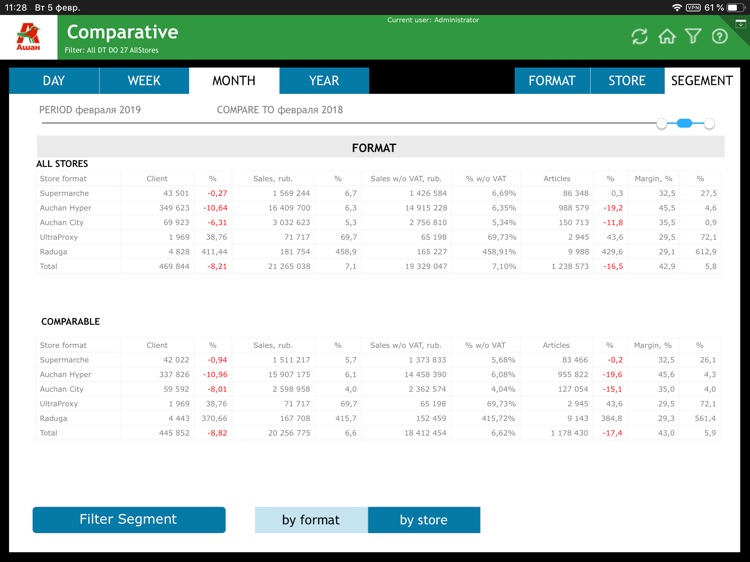Click the right white slider endpoint
Image resolution: width=750 pixels, height=562 pixels.
click(x=709, y=124)
